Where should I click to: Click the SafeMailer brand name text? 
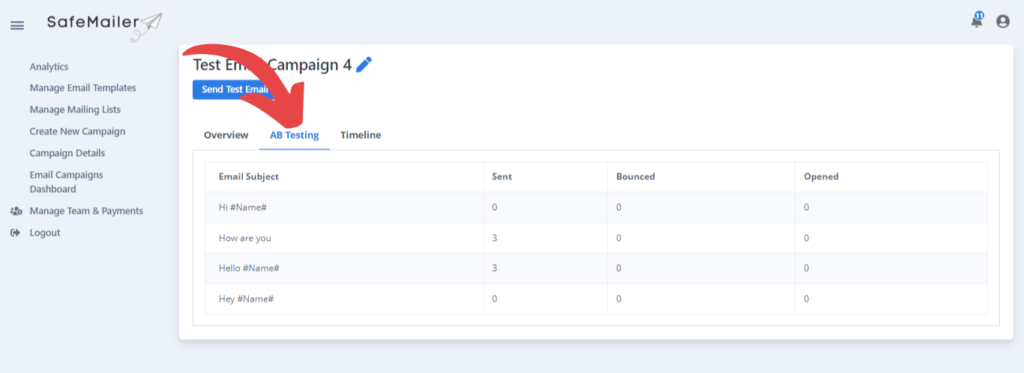[x=93, y=22]
